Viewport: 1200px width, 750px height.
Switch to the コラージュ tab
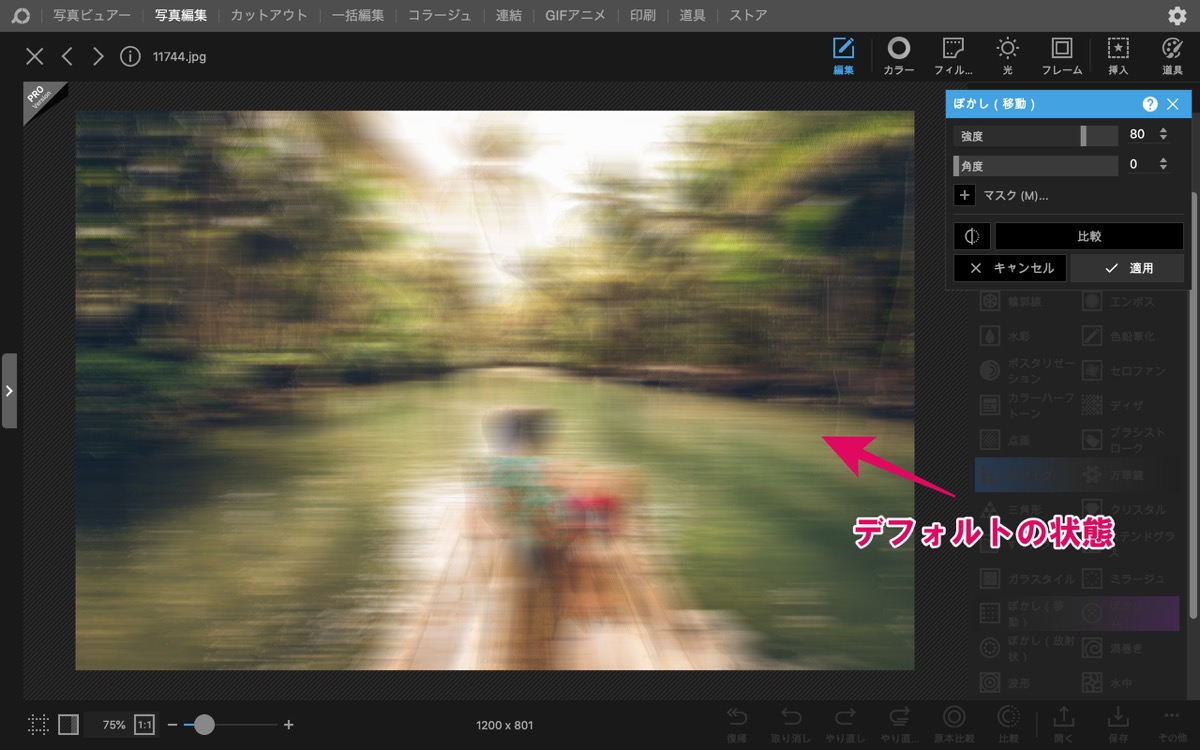coord(440,16)
